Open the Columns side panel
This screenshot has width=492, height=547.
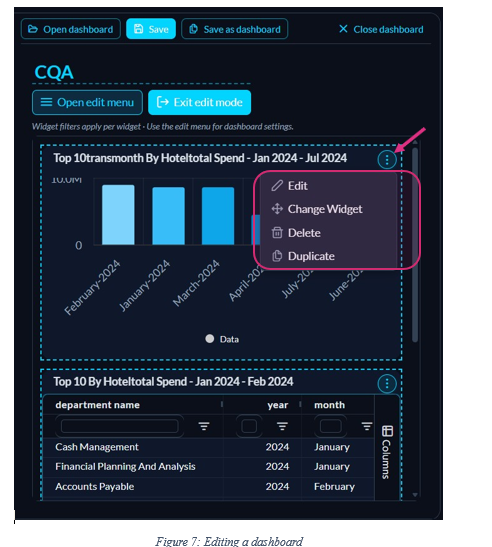pos(387,452)
